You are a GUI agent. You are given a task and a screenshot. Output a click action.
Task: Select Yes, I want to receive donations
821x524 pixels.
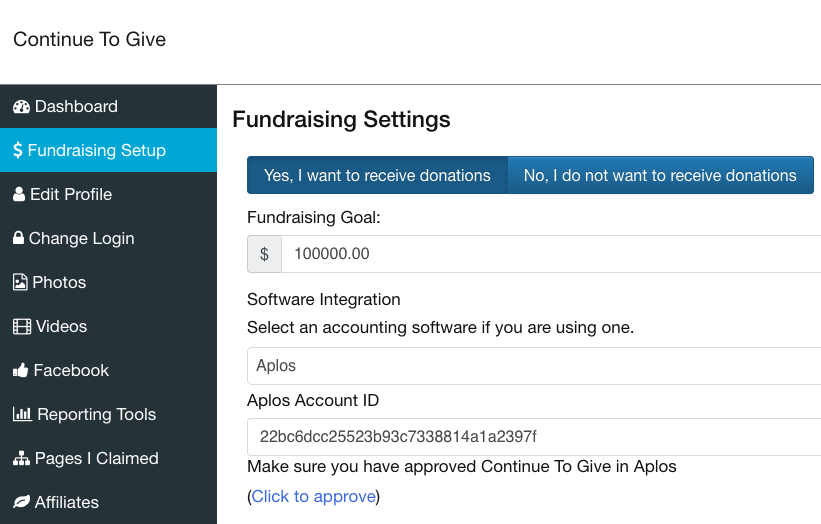point(377,175)
